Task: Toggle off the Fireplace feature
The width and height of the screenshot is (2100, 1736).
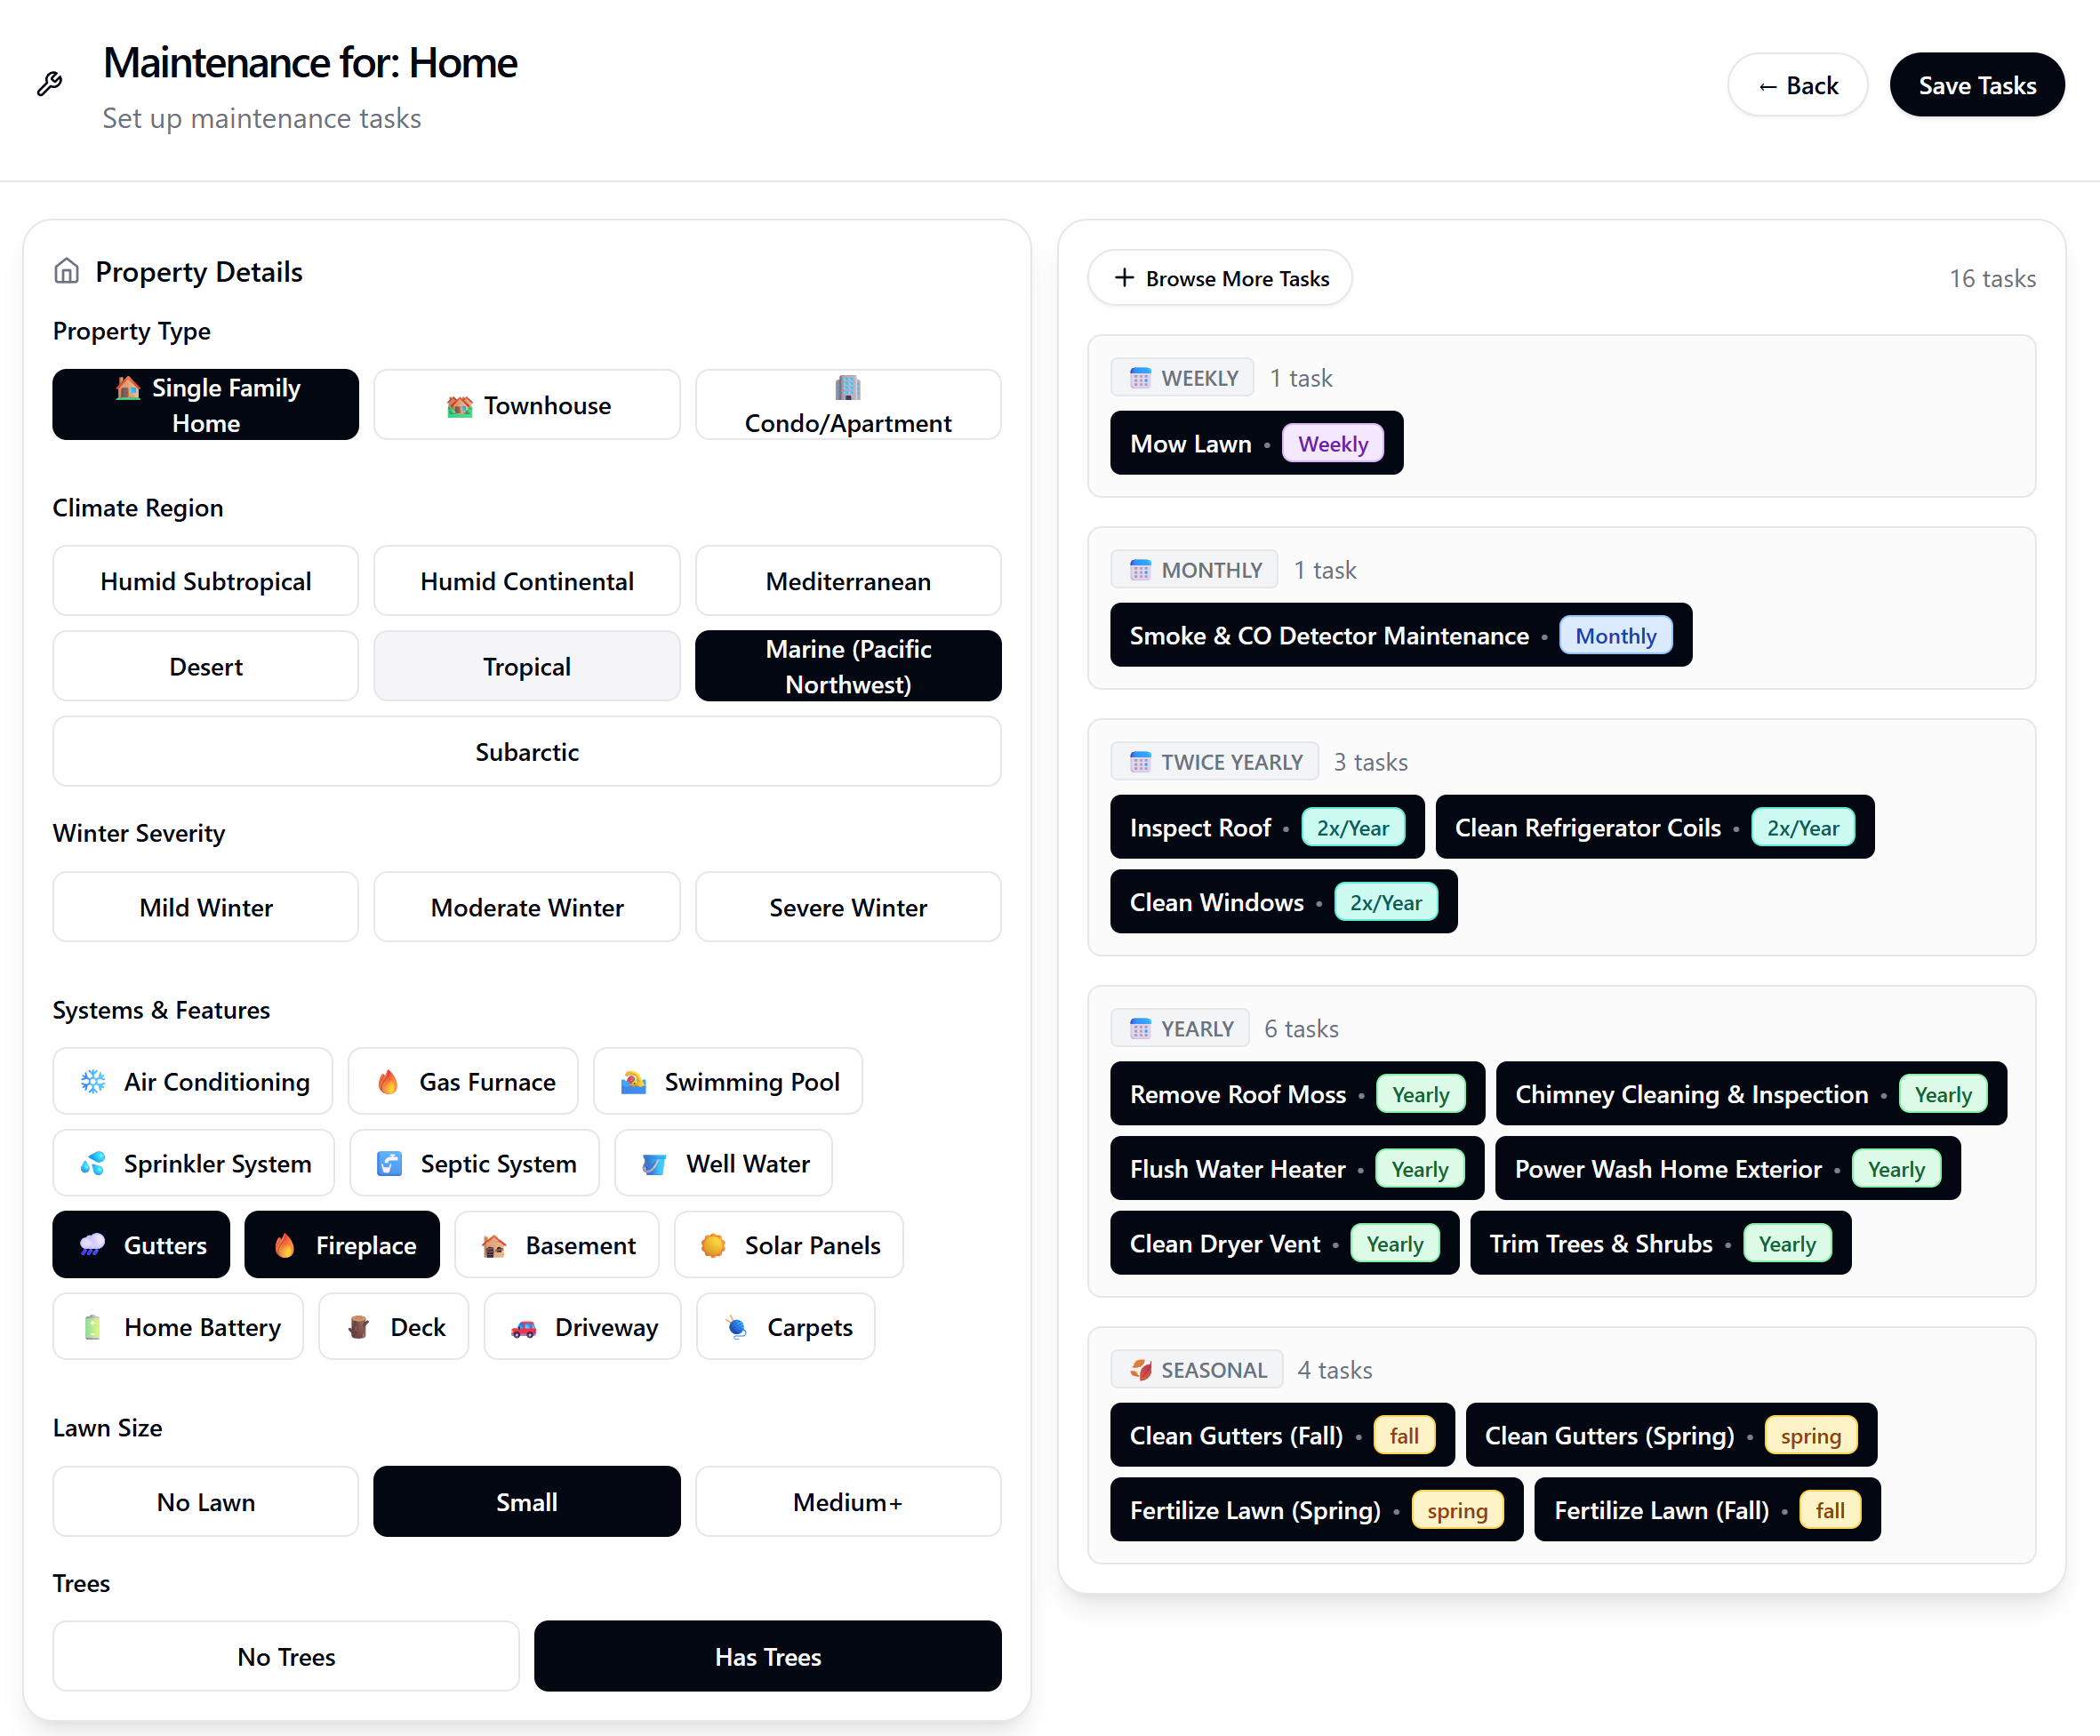Action: coord(342,1245)
